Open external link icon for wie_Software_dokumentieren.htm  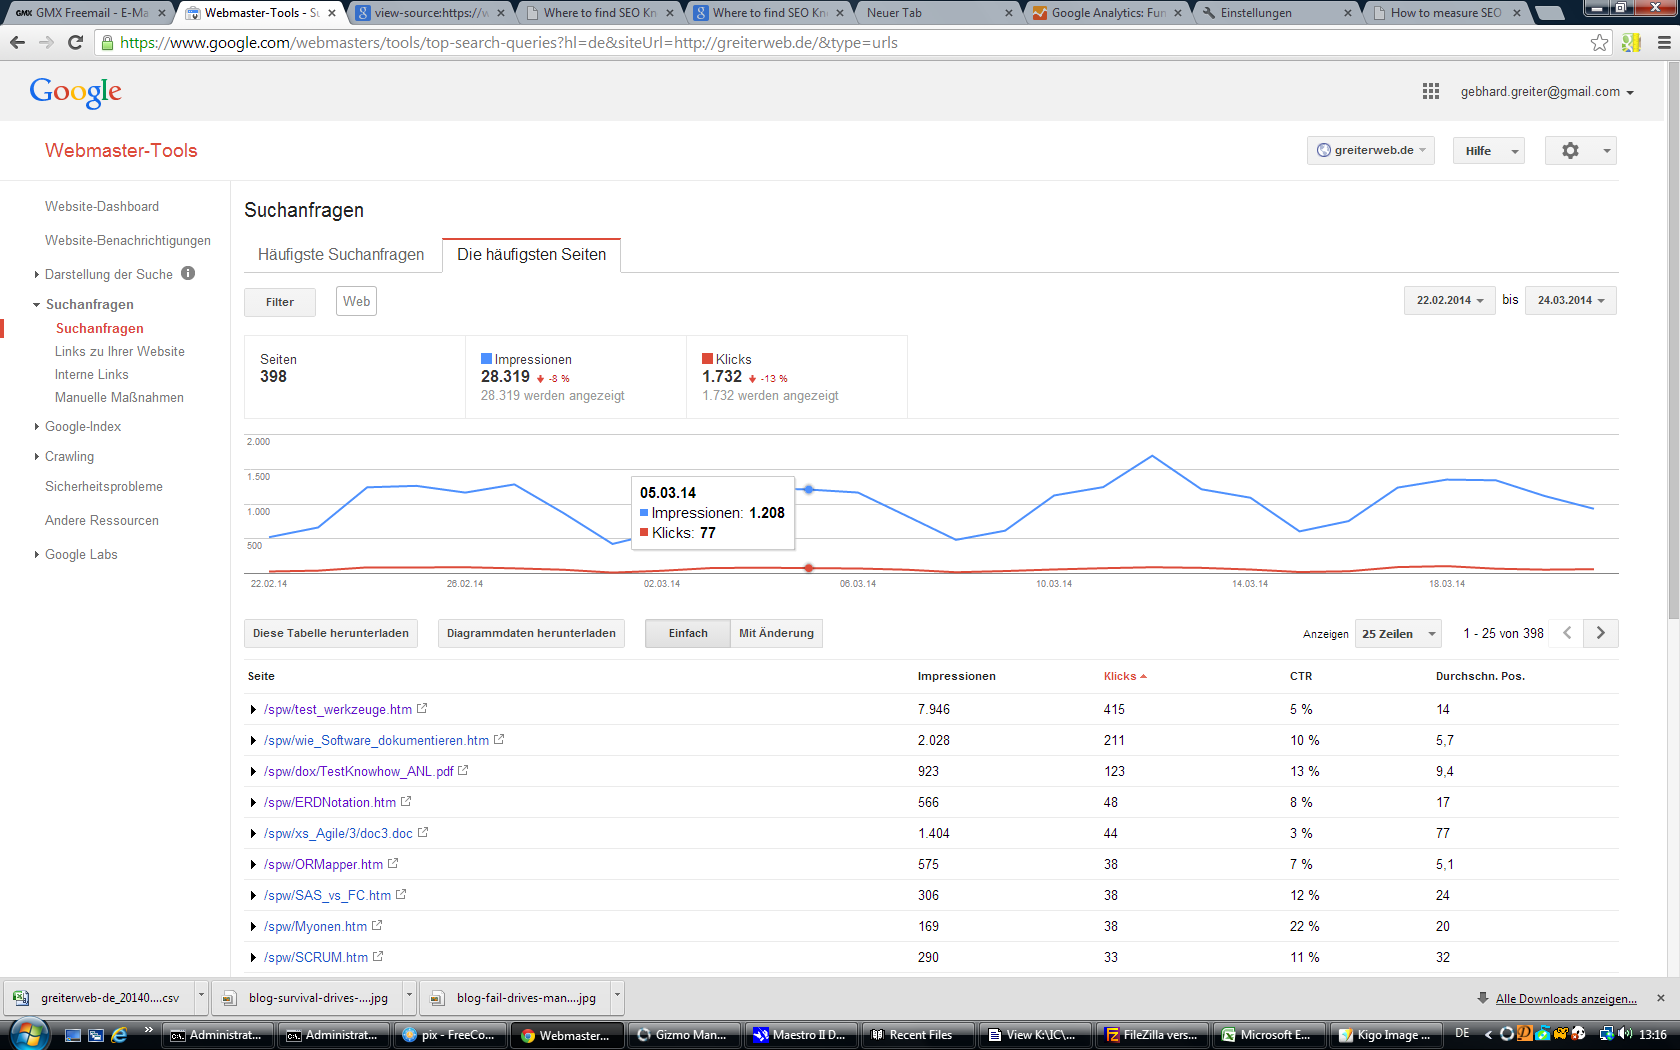point(499,739)
